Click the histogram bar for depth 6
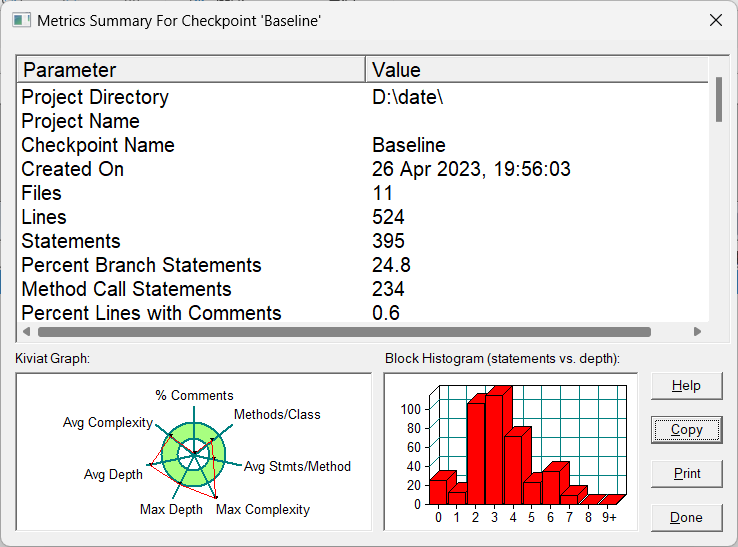738x547 pixels. tap(551, 487)
